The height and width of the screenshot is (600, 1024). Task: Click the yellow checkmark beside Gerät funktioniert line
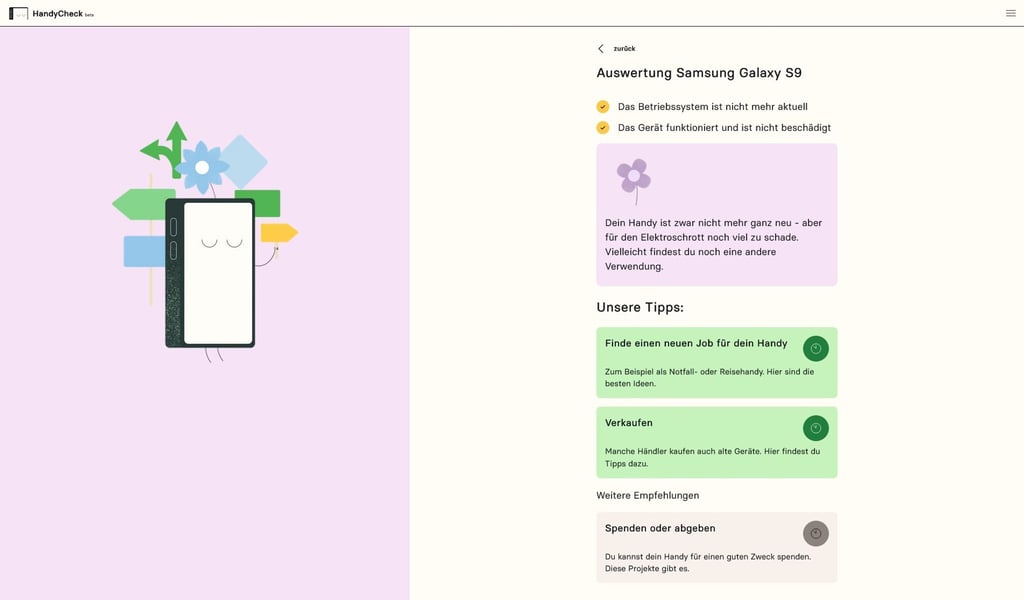(x=603, y=127)
